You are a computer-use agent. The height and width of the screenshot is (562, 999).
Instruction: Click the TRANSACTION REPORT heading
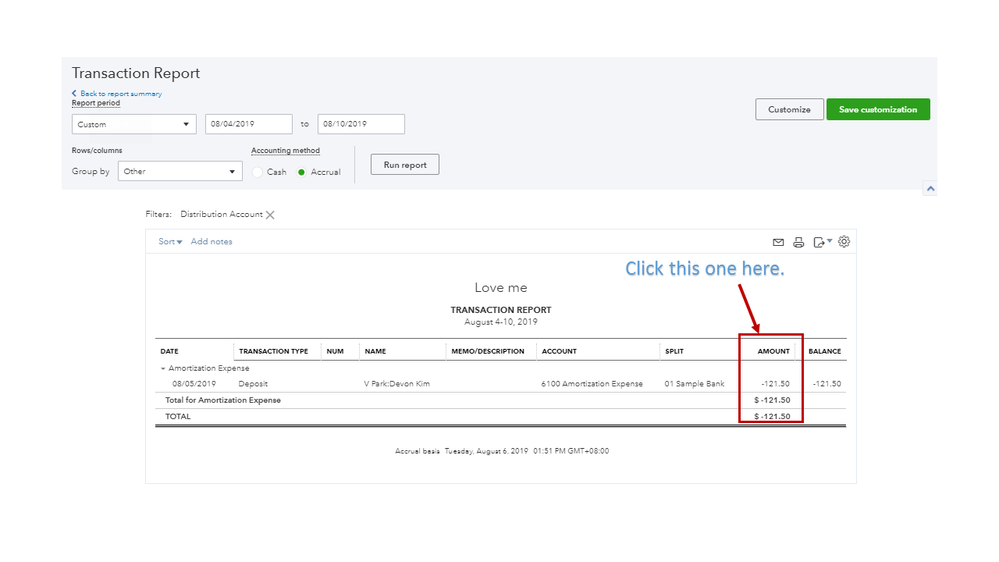pos(501,310)
